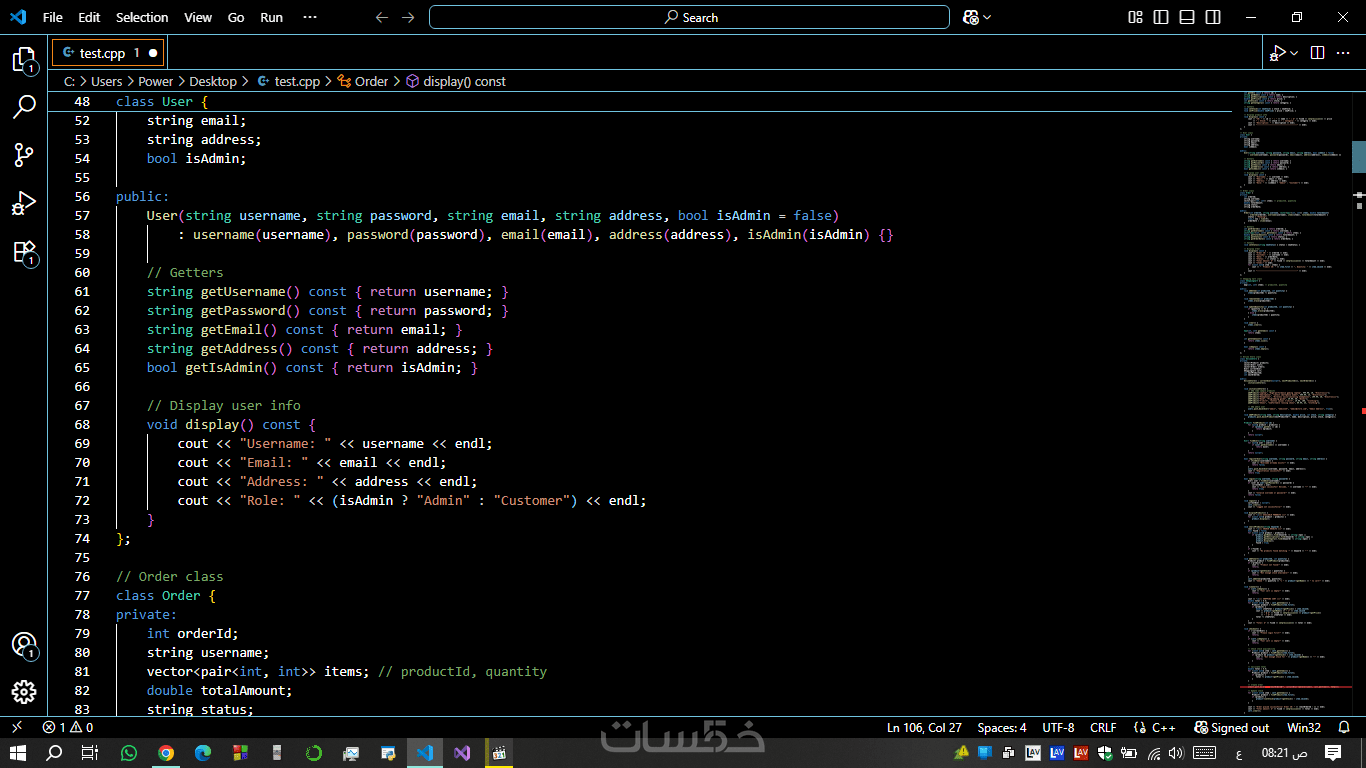Screen dimensions: 1366x768
Task: Go back using the title bar arrow
Action: click(381, 17)
